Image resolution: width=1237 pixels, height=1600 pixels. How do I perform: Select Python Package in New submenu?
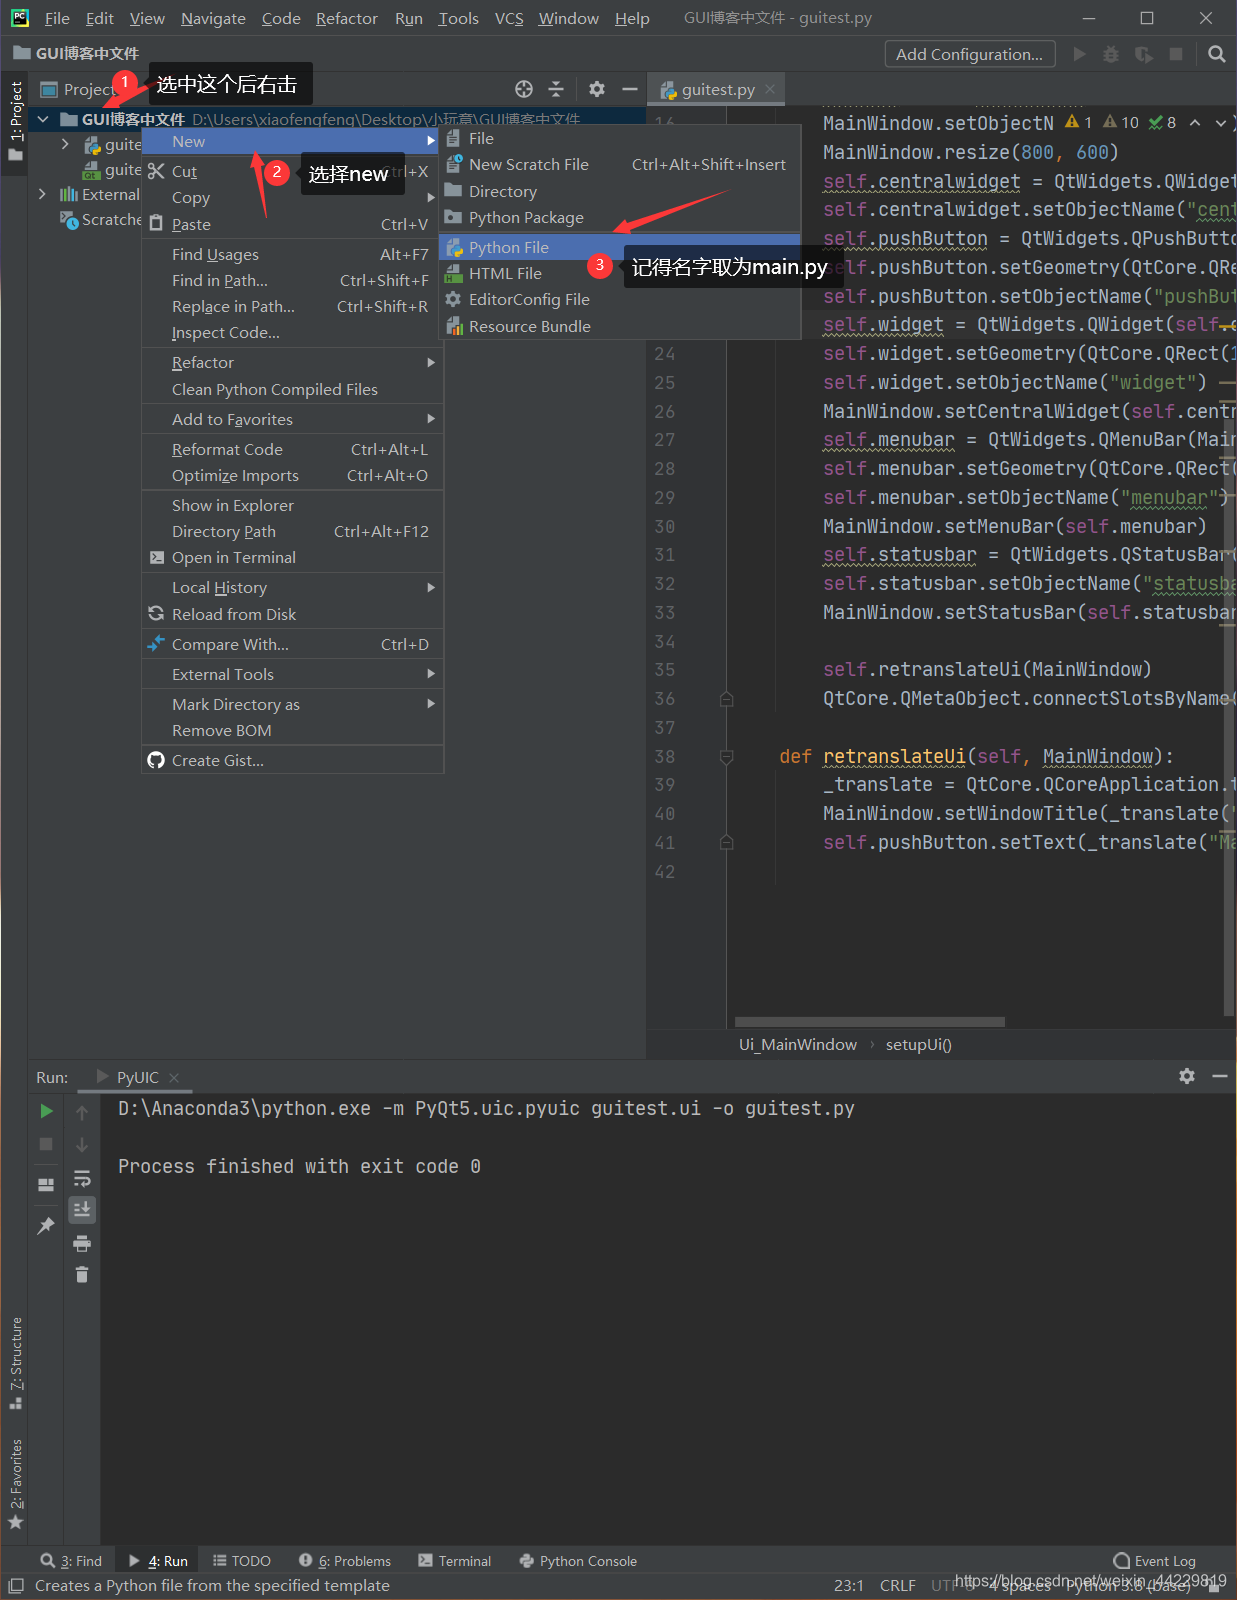coord(620,218)
